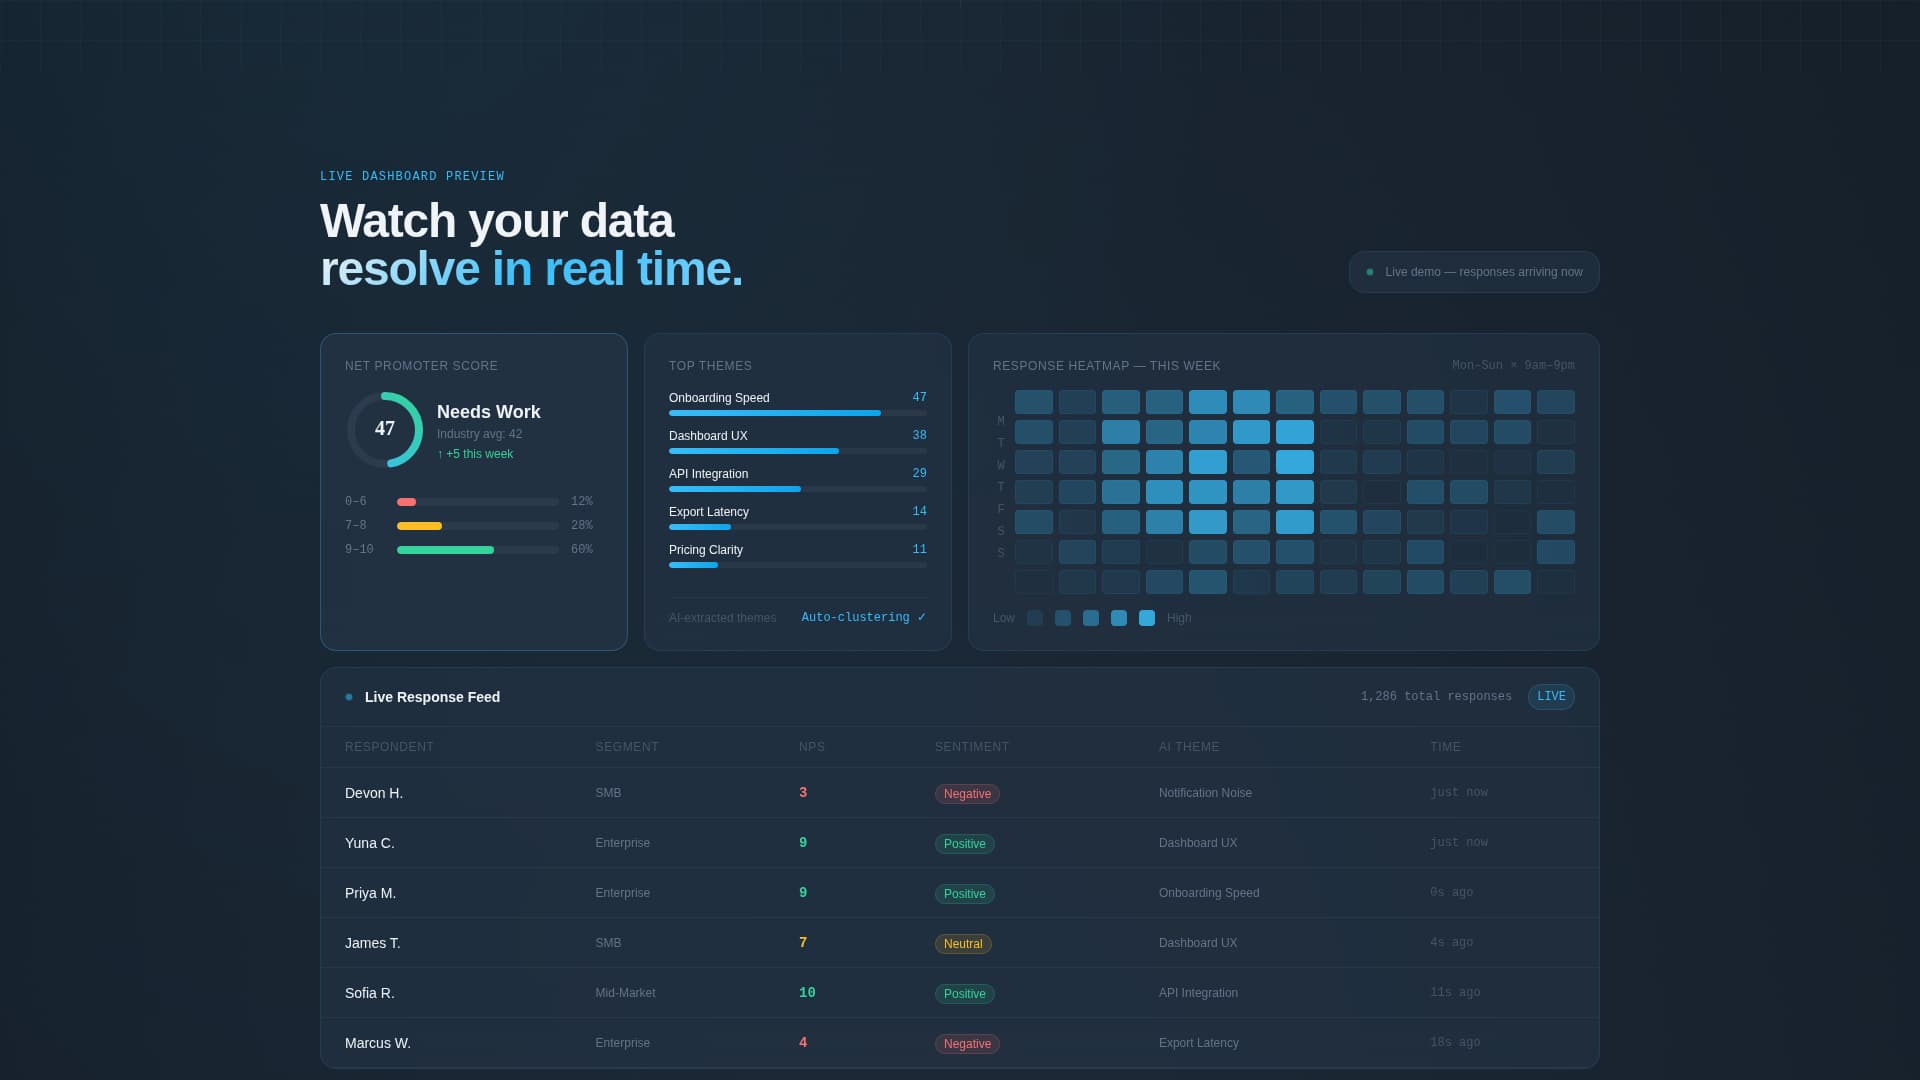Open respondent Devon H. row name
Screen dimensions: 1920x1080
374,793
